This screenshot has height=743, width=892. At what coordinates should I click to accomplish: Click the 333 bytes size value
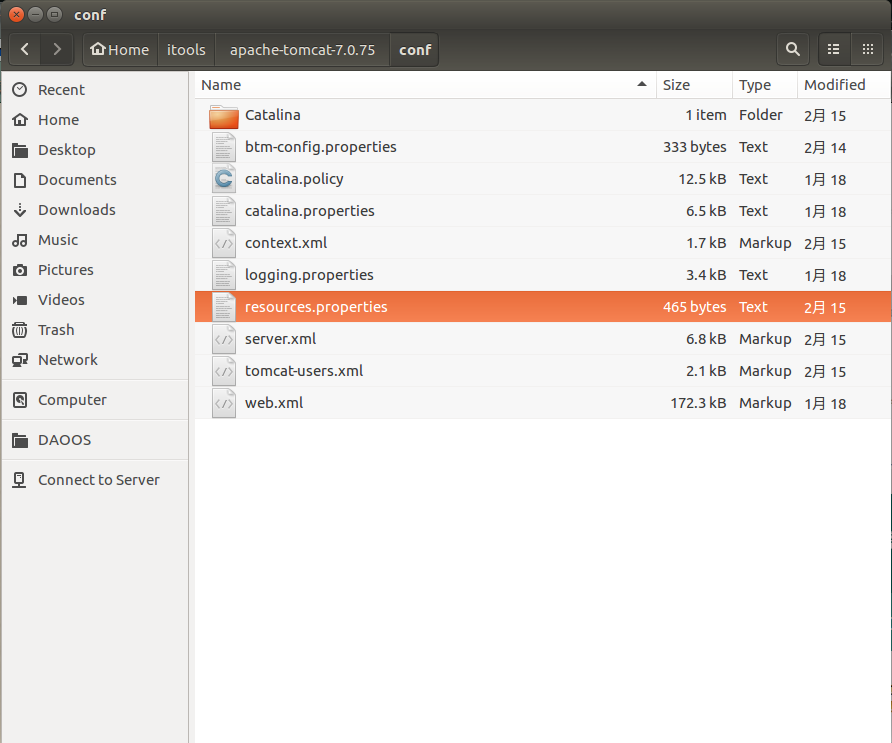[695, 147]
